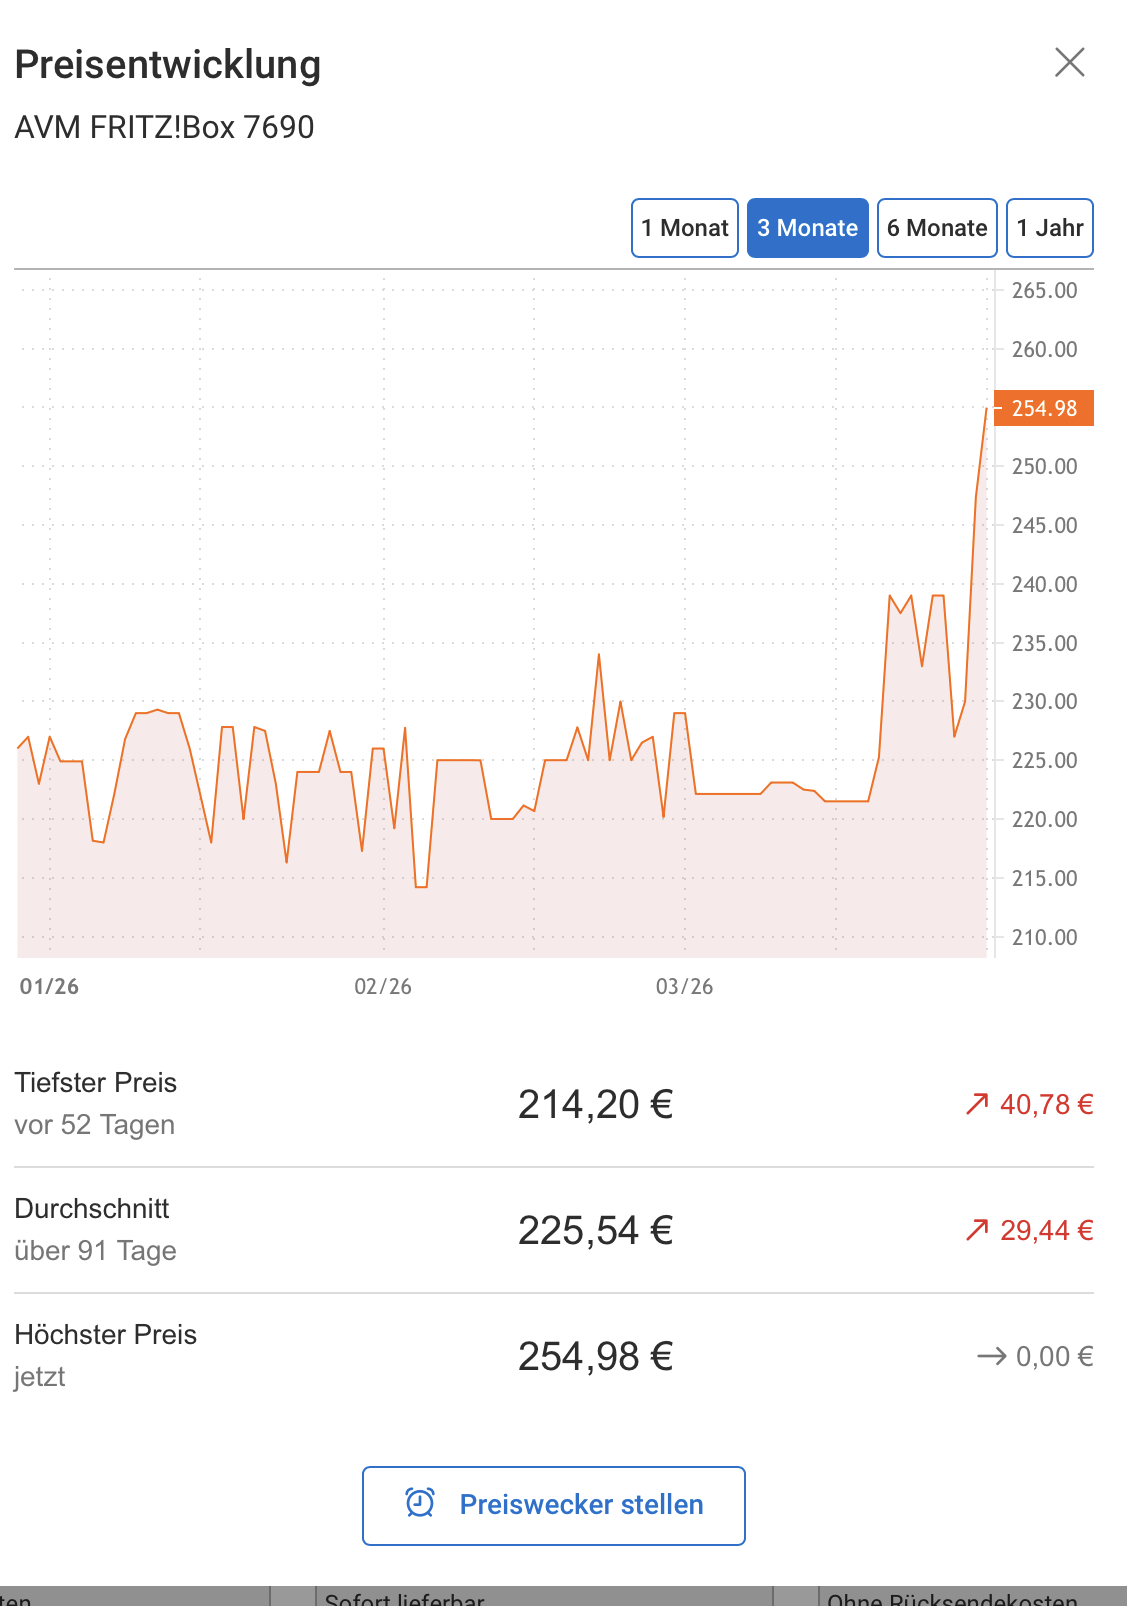The height and width of the screenshot is (1606, 1127).
Task: Click the Tiefster Preis row label
Action: [96, 1083]
